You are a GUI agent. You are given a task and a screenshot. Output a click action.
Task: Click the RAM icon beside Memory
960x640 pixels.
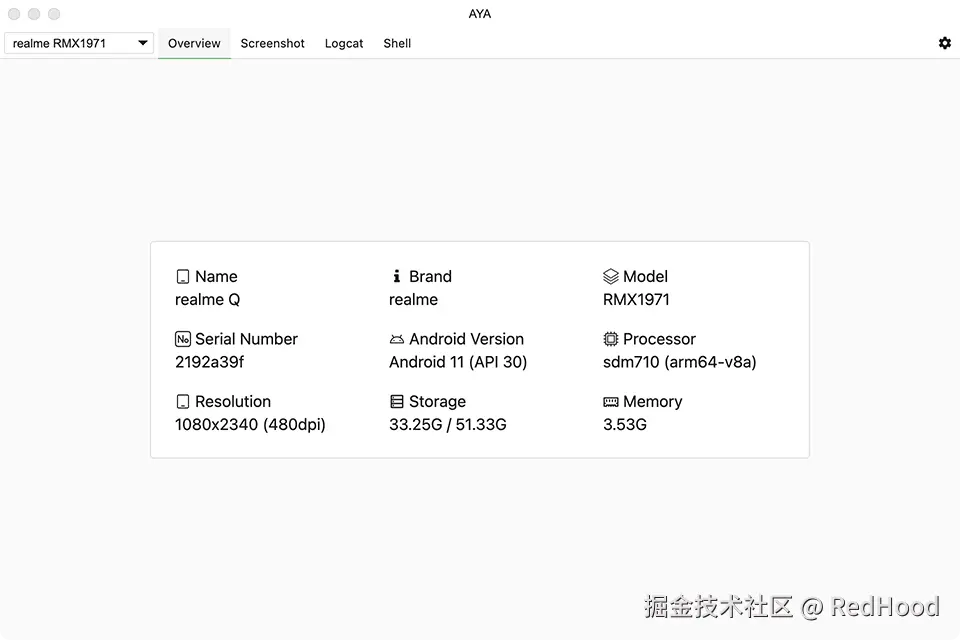pos(610,402)
